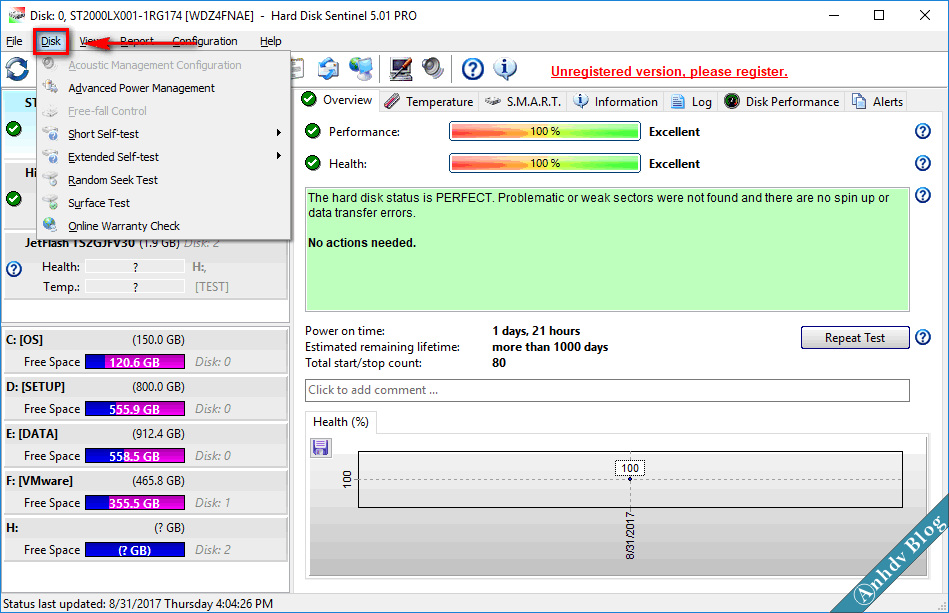Viewport: 949px width, 613px height.
Task: Click the first disk's green status check
Action: [x=14, y=128]
